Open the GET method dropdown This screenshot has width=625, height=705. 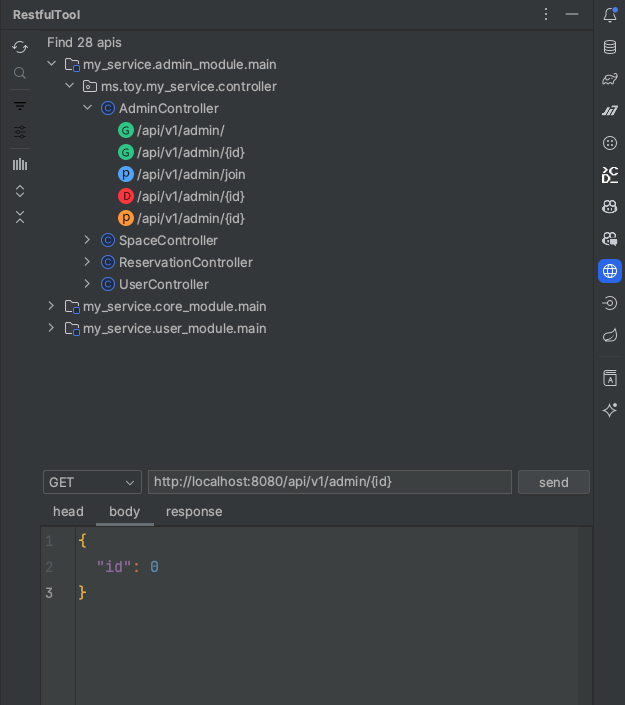[92, 482]
